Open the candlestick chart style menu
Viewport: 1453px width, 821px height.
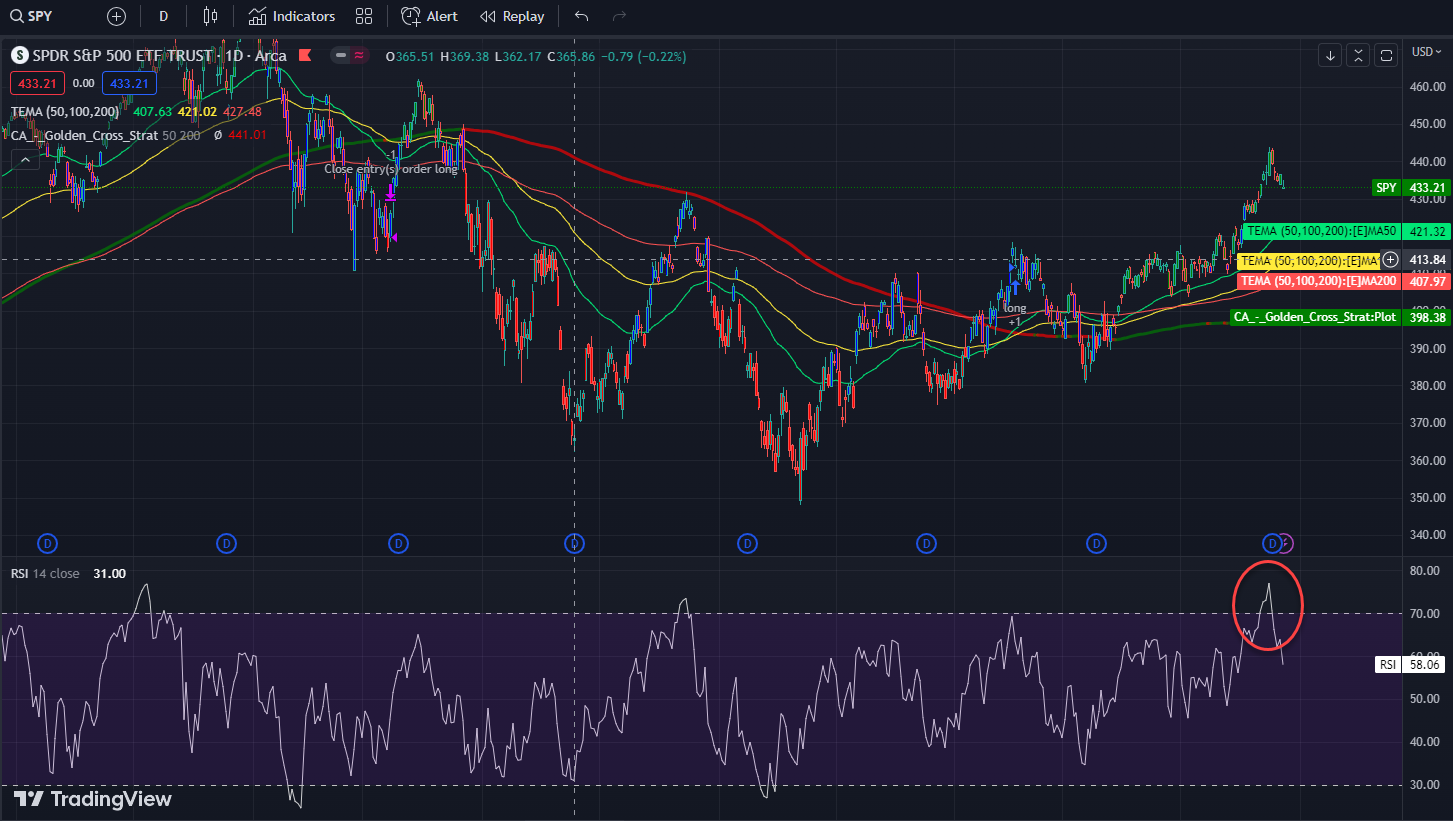tap(209, 16)
